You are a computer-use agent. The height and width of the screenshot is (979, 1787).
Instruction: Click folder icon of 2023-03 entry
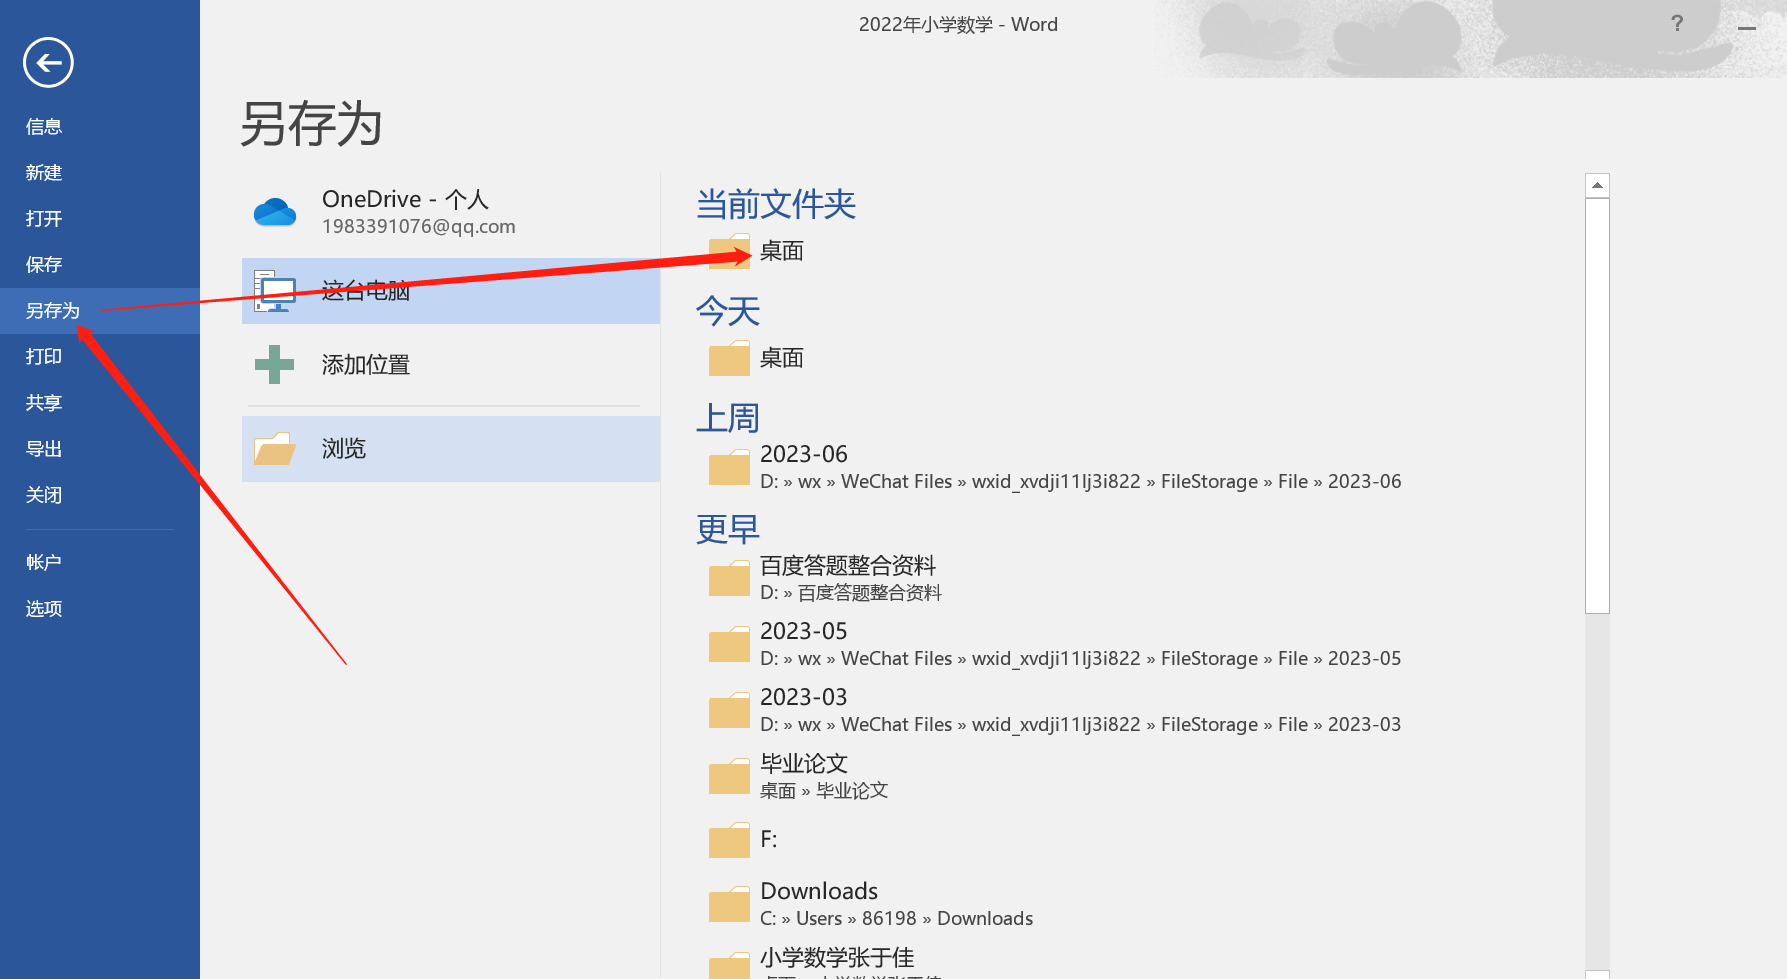729,710
